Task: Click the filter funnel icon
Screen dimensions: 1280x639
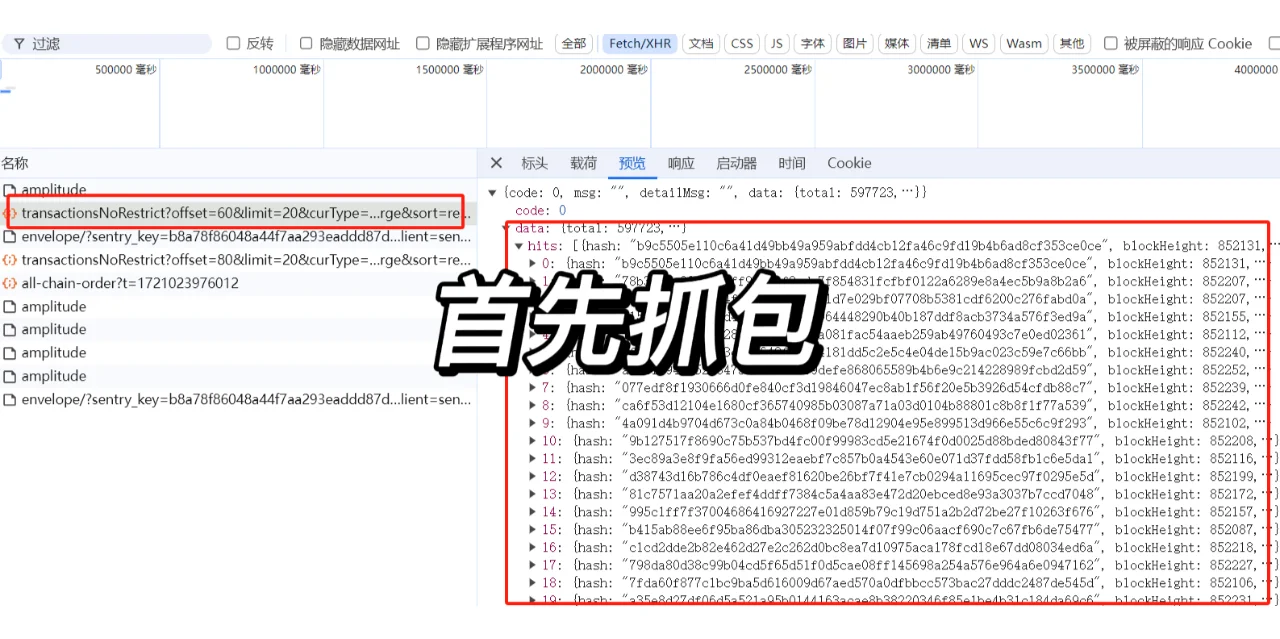Action: [18, 42]
